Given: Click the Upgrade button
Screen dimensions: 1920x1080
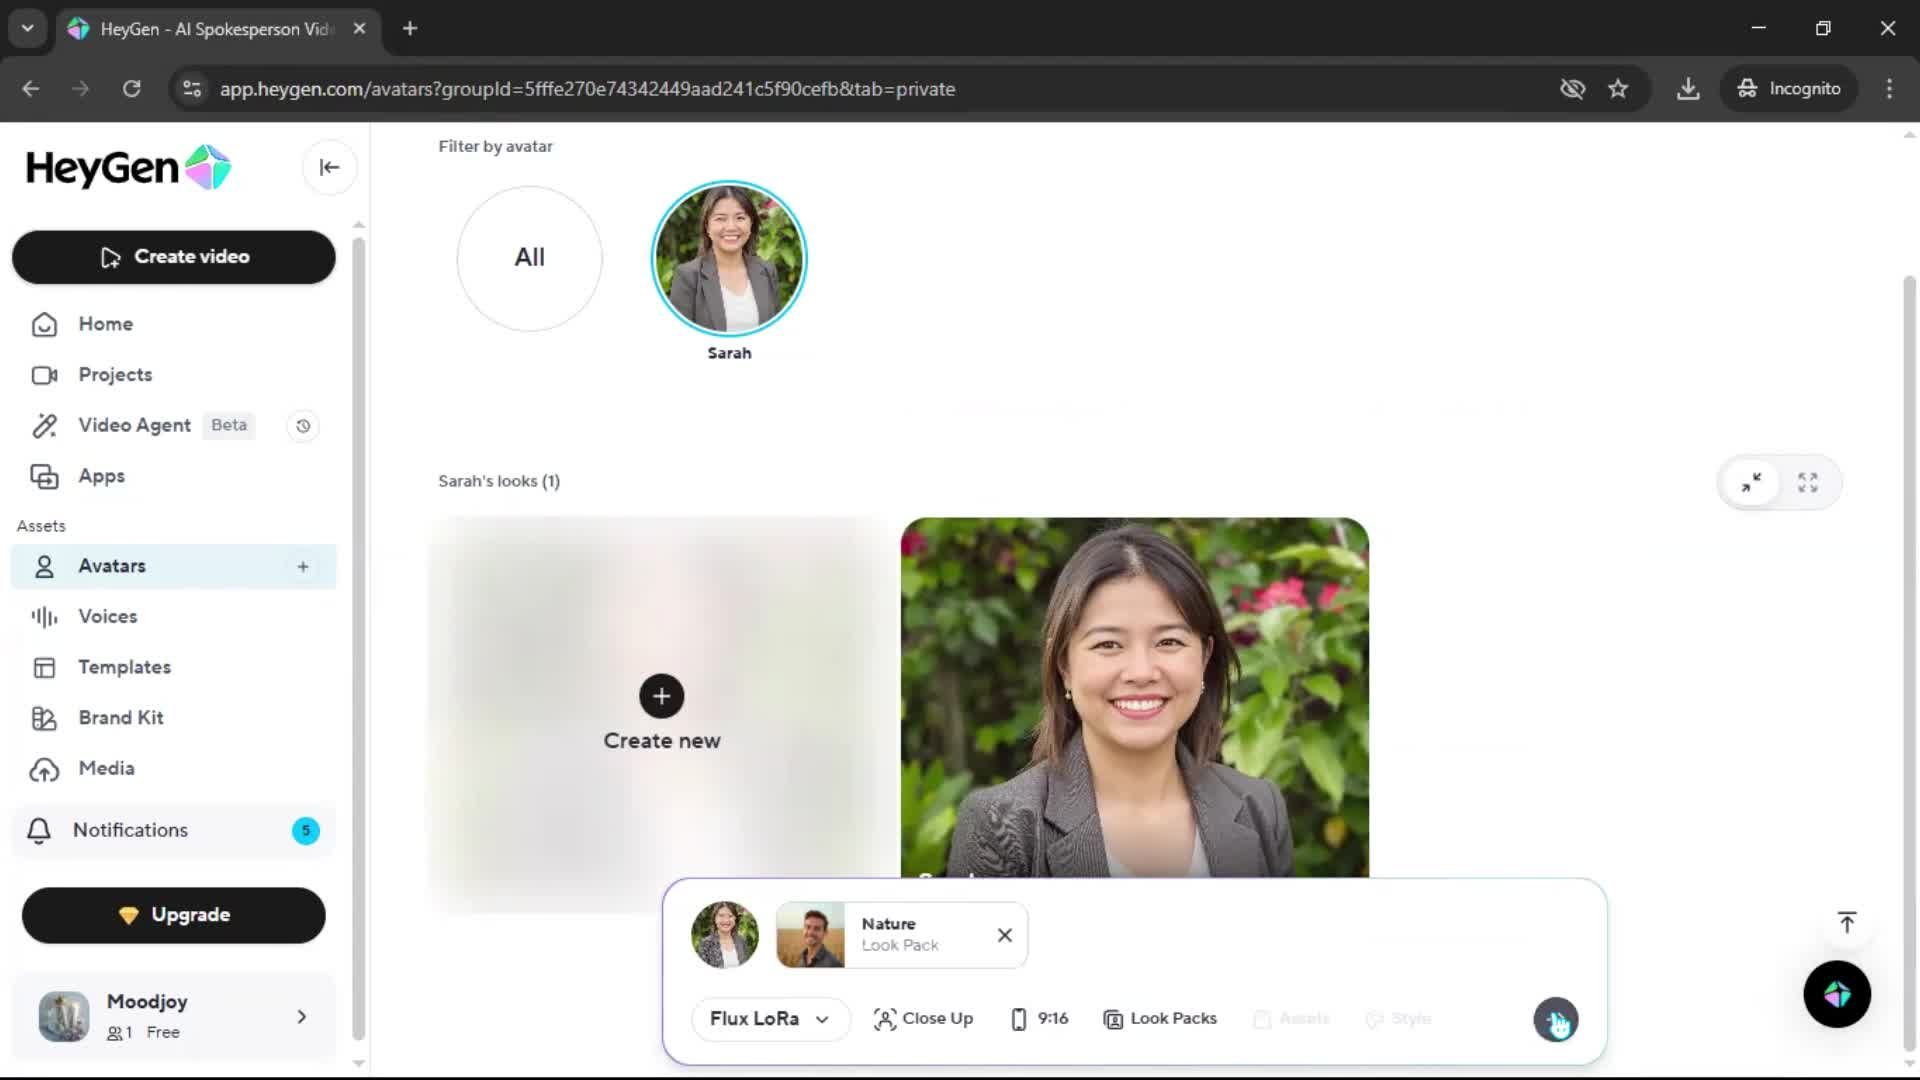Looking at the screenshot, I should click(173, 915).
